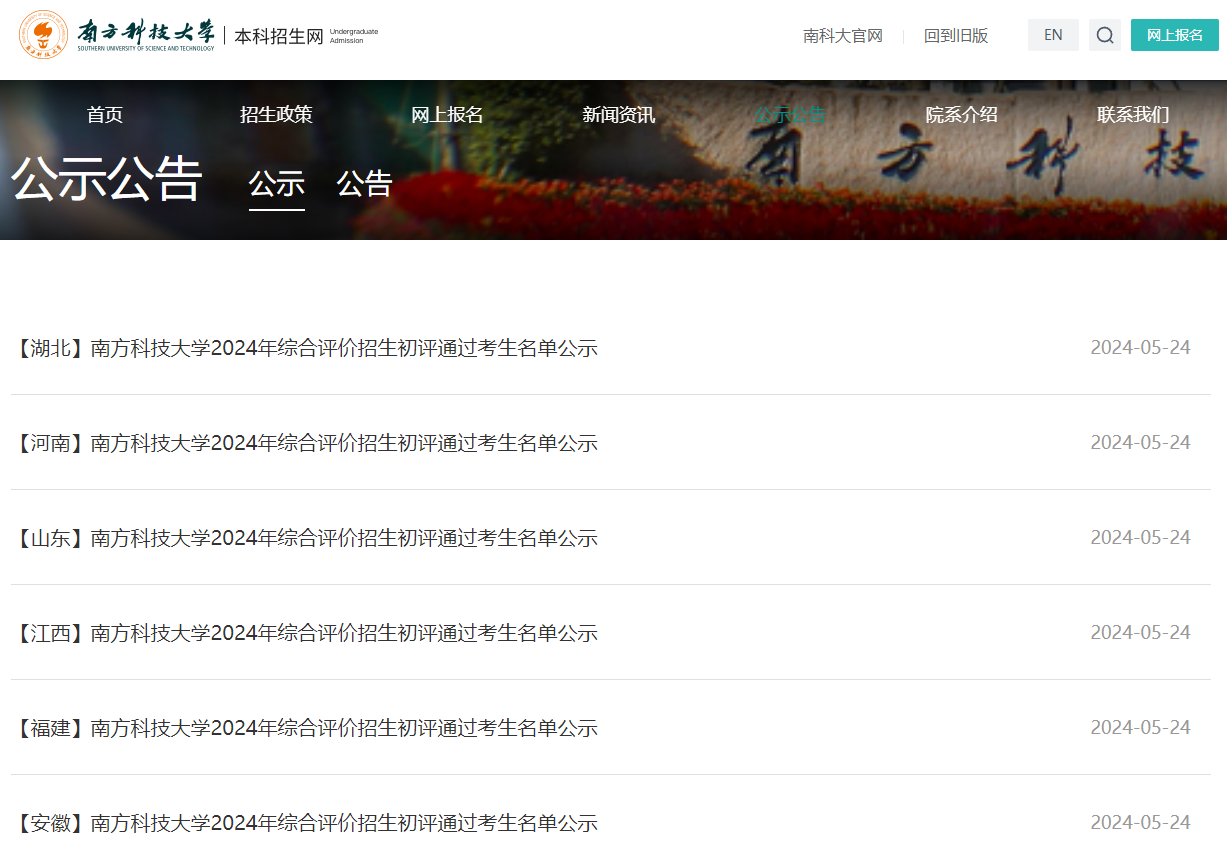1227x852 pixels.
Task: Open the 【福建】 admission list announcement
Action: pyautogui.click(x=305, y=728)
